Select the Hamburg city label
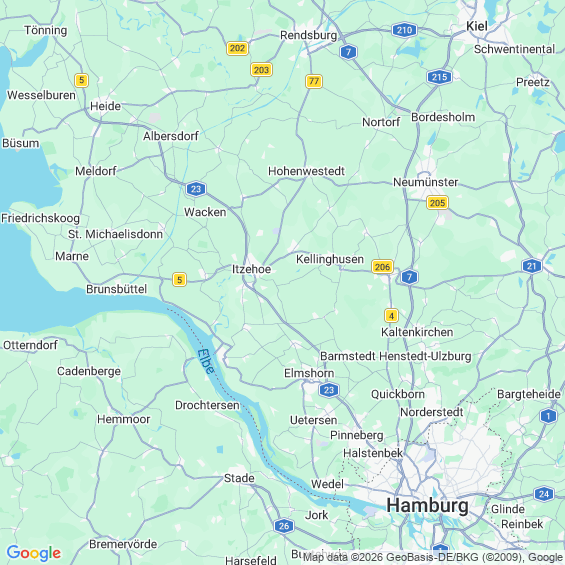 point(427,505)
